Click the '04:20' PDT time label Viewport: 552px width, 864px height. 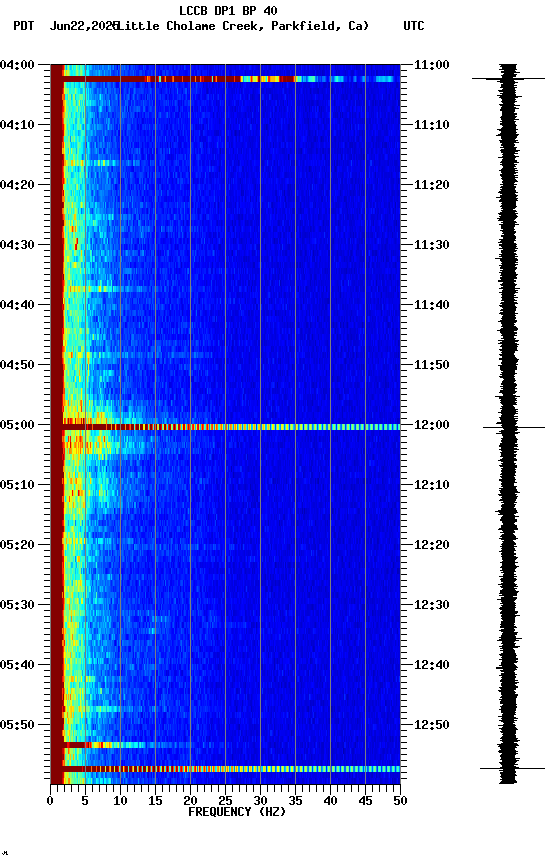point(17,185)
